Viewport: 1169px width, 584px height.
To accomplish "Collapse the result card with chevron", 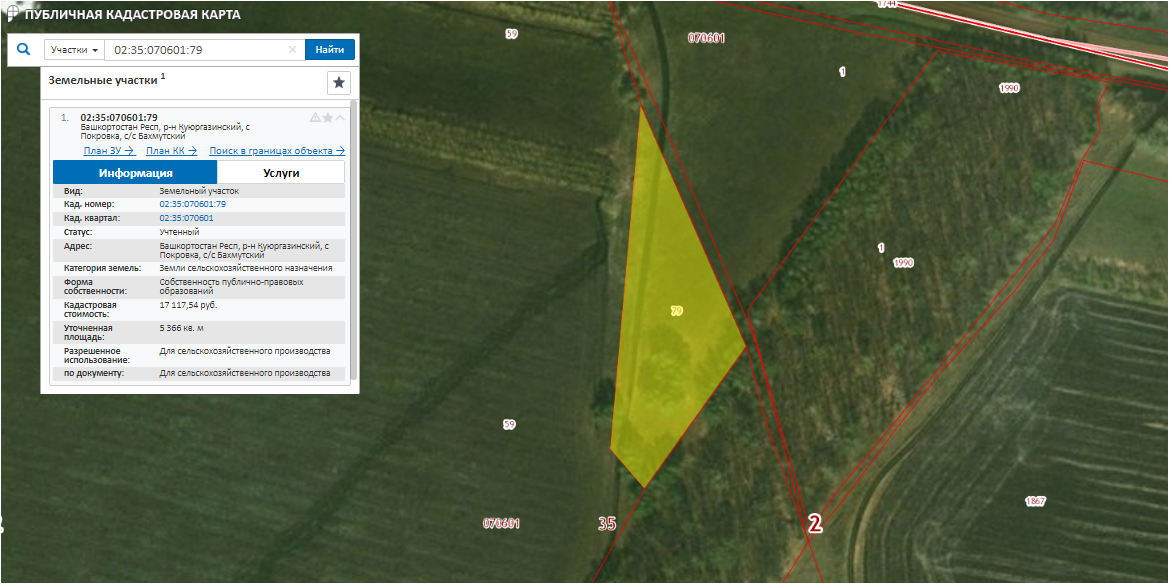I will [x=340, y=118].
